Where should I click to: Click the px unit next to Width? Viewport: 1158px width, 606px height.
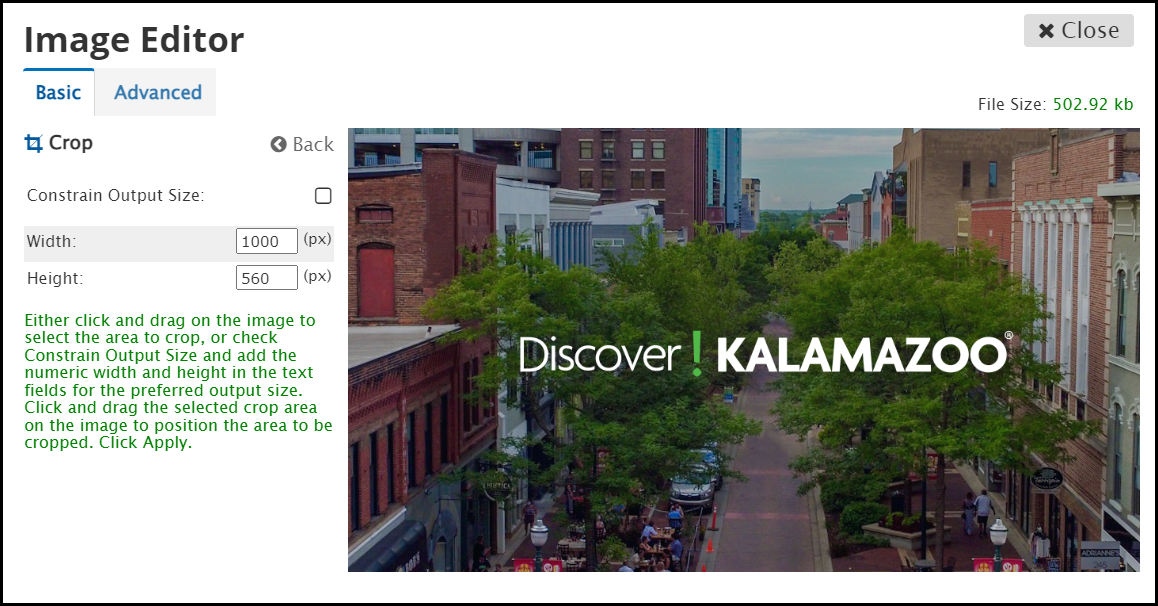point(317,240)
